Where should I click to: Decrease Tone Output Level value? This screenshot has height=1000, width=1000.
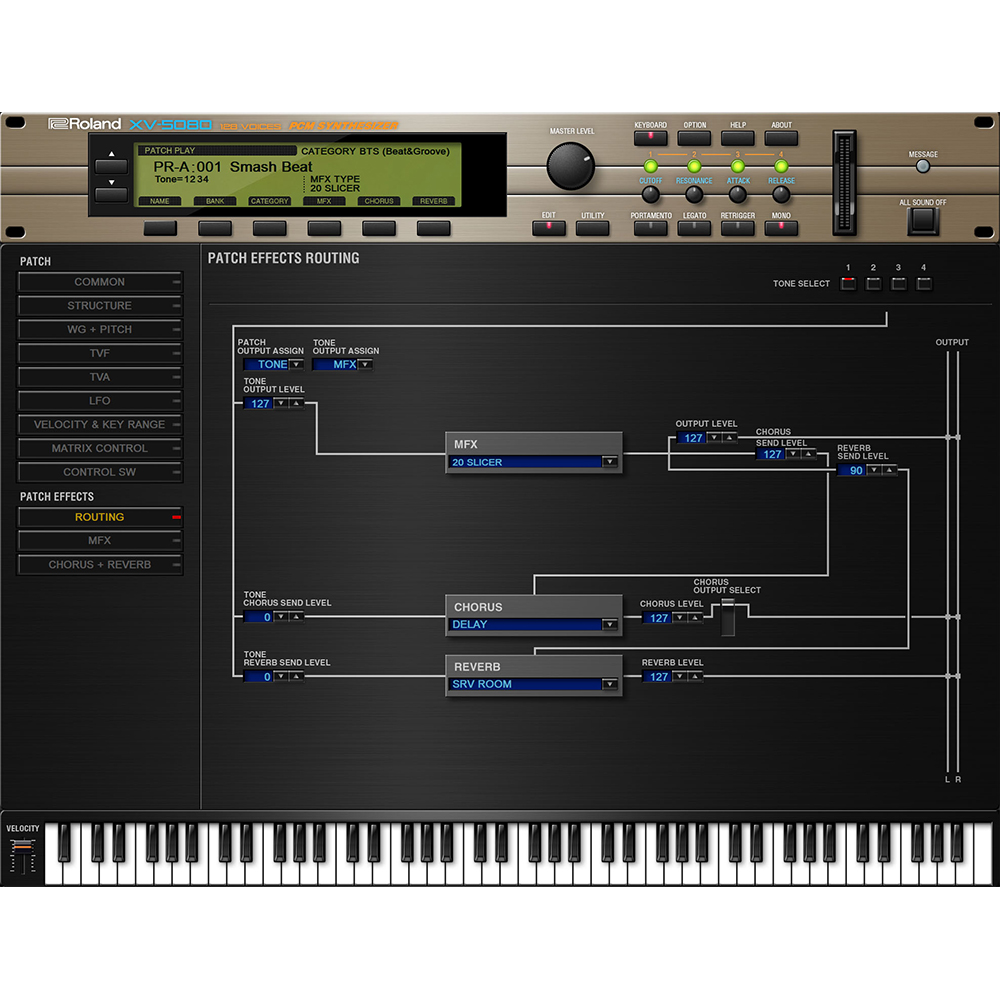[x=281, y=403]
